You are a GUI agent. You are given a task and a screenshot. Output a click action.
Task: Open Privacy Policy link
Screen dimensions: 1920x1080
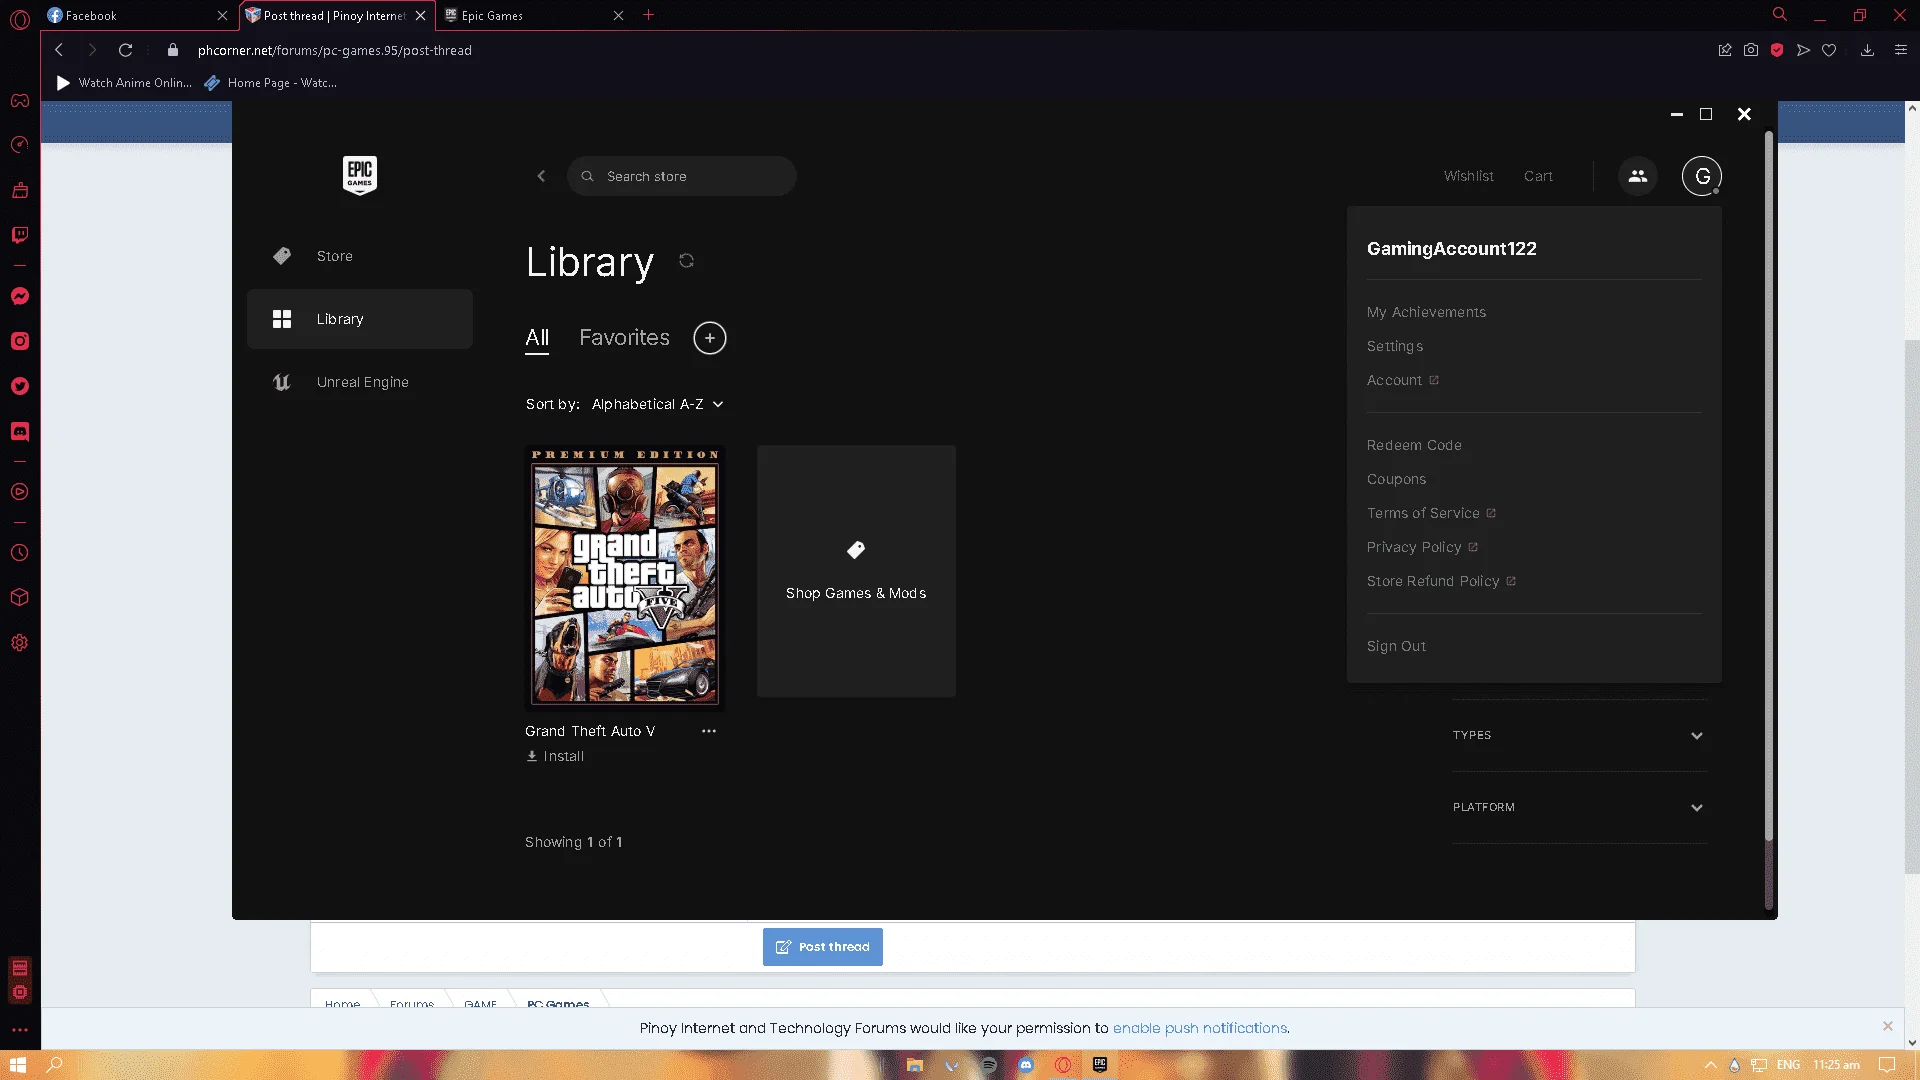[1422, 547]
